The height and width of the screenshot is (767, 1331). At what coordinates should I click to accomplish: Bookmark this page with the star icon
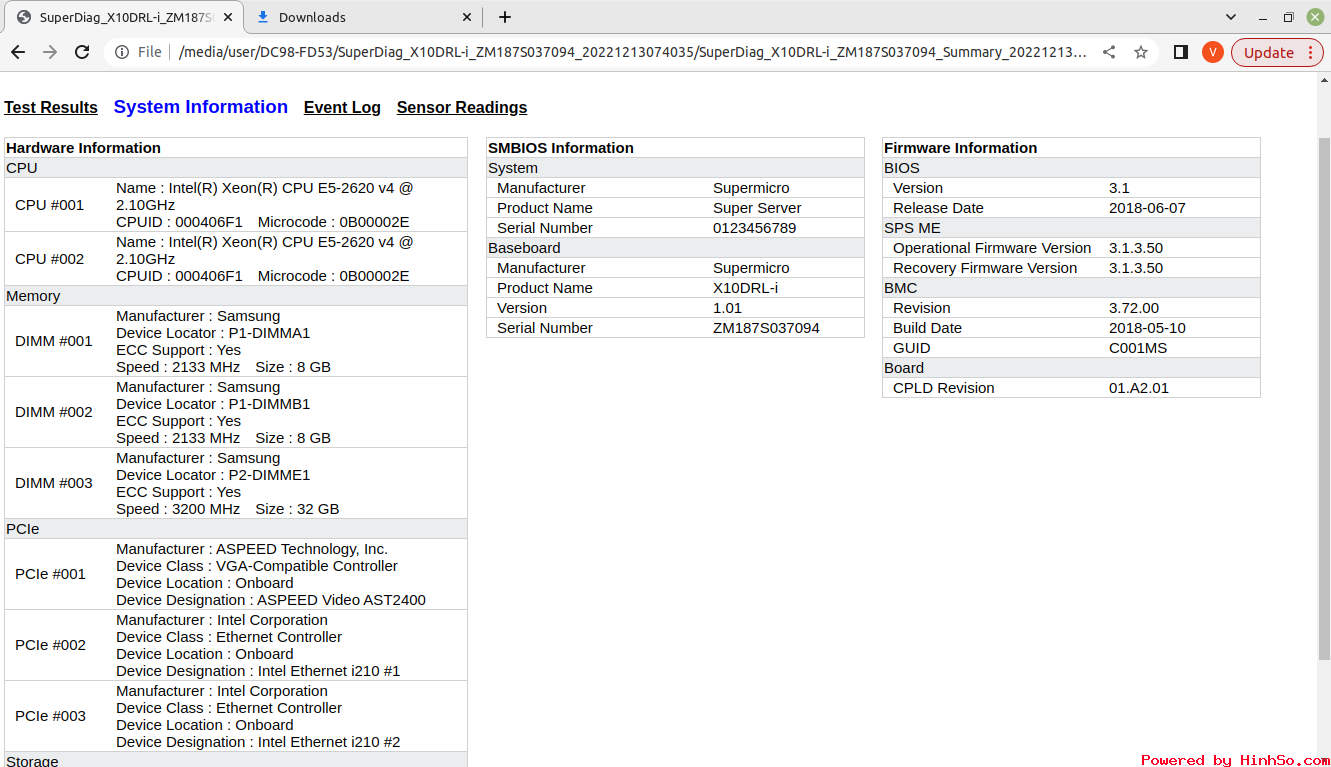click(x=1141, y=52)
